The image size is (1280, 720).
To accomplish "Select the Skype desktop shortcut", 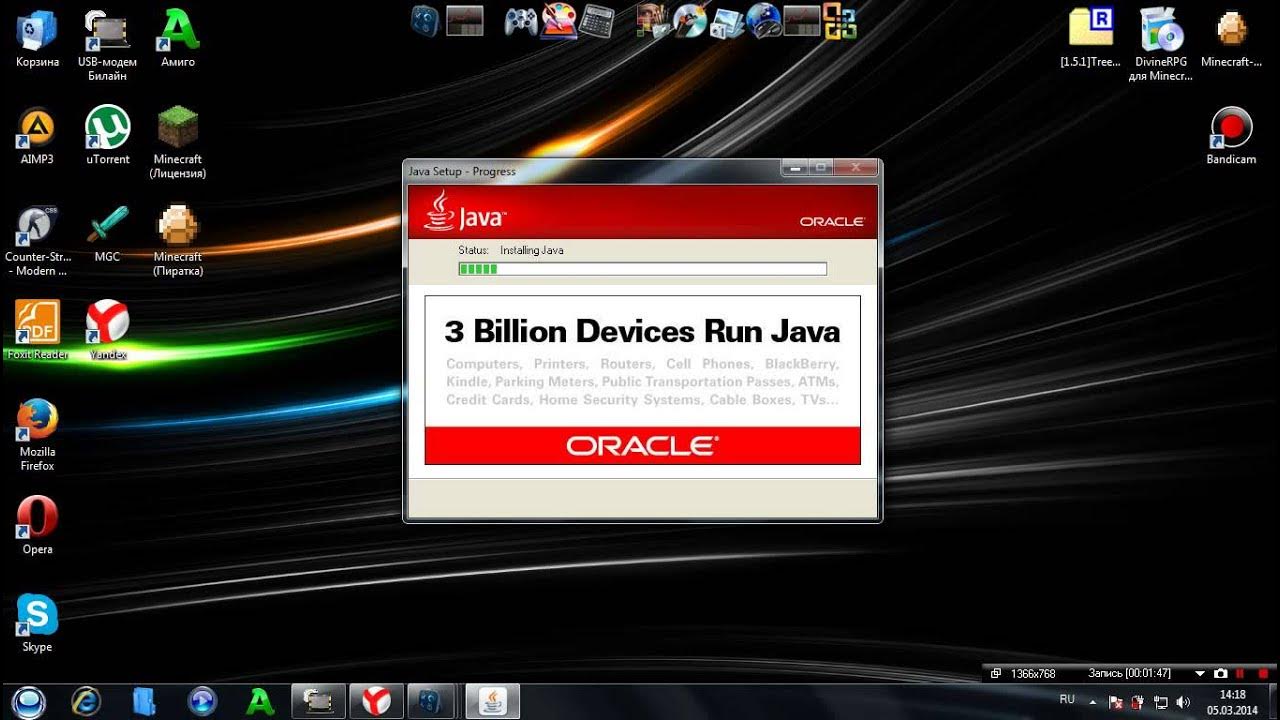I will click(37, 624).
